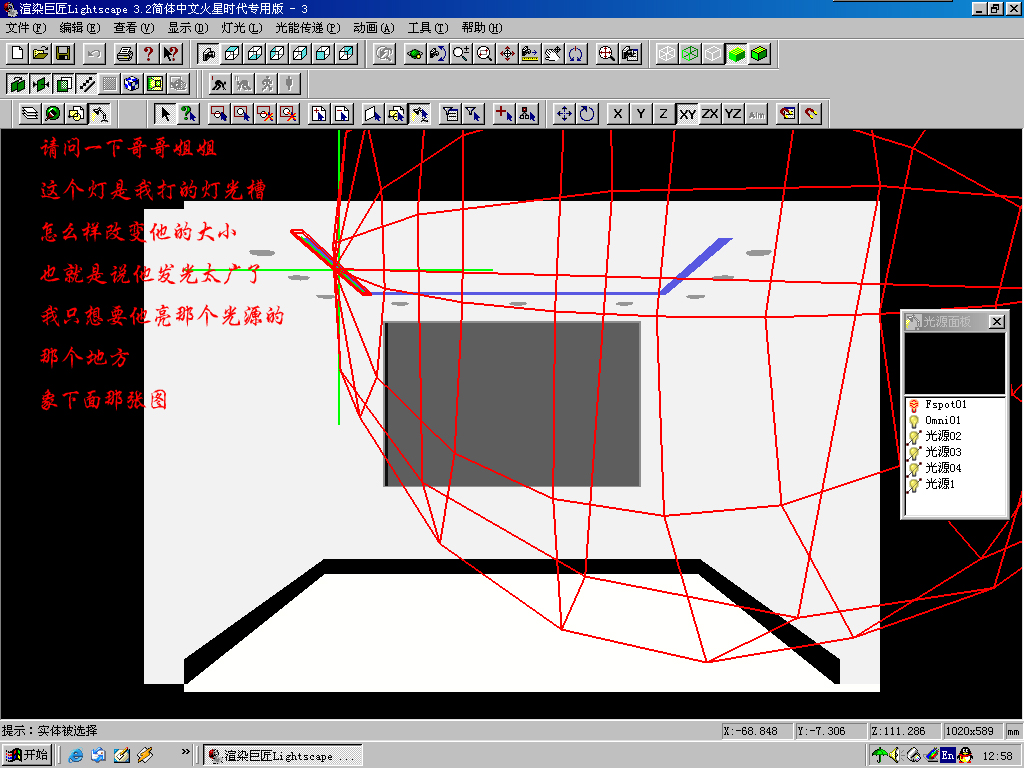Image resolution: width=1024 pixels, height=768 pixels.
Task: Open the Materials table icon
Action: [53, 114]
